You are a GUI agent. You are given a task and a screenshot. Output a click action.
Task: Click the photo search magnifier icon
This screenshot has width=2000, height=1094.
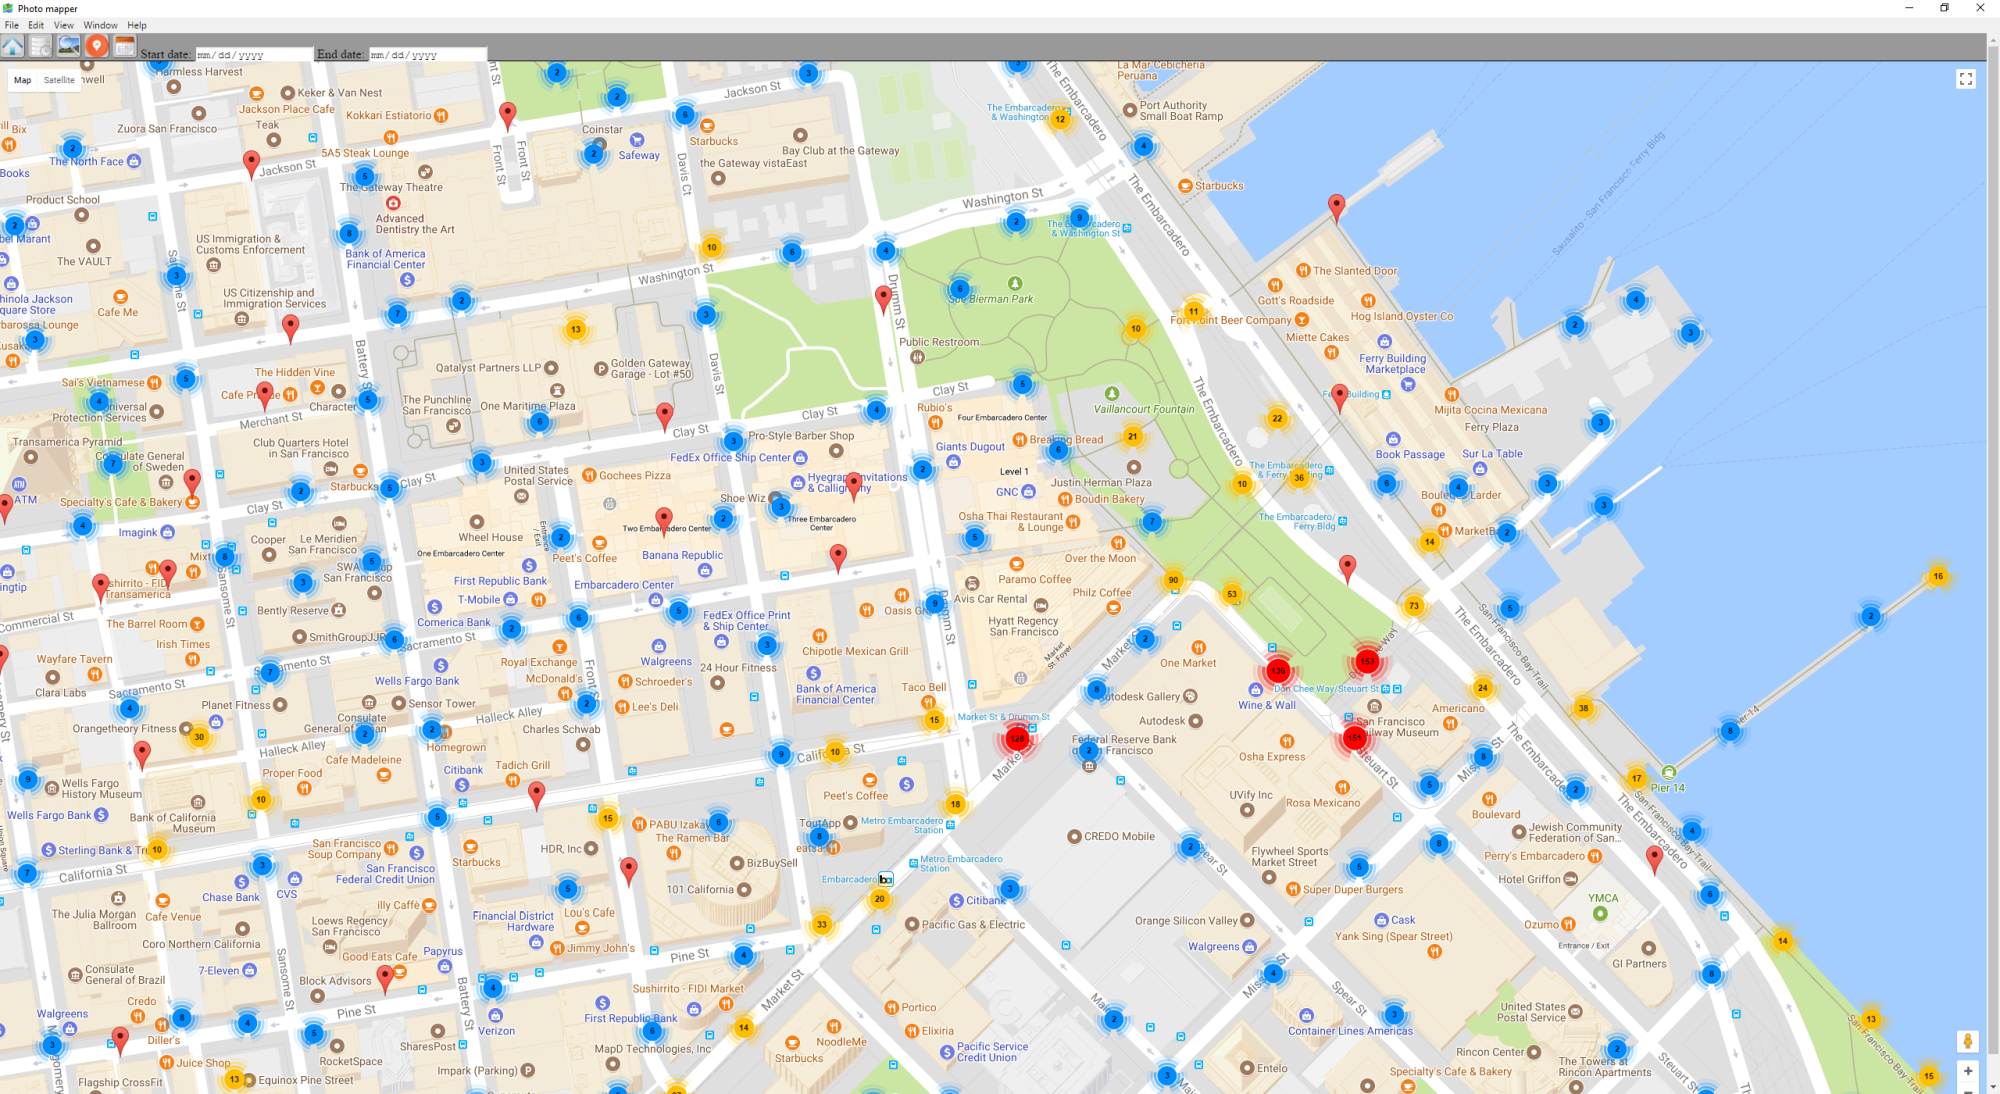pyautogui.click(x=68, y=46)
